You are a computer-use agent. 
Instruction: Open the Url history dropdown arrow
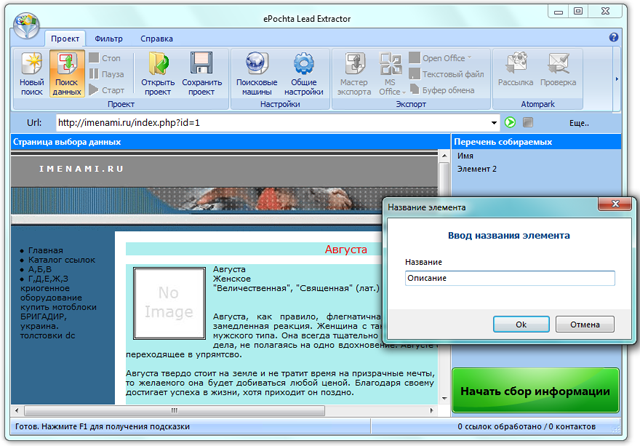click(494, 122)
